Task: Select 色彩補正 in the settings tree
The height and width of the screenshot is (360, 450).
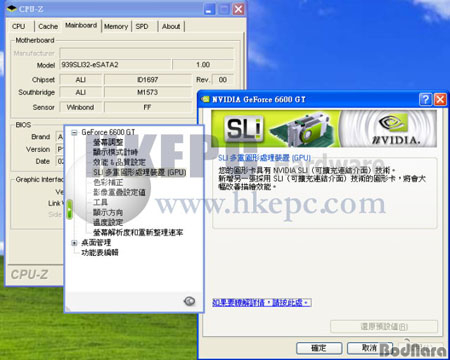Action: pyautogui.click(x=108, y=182)
